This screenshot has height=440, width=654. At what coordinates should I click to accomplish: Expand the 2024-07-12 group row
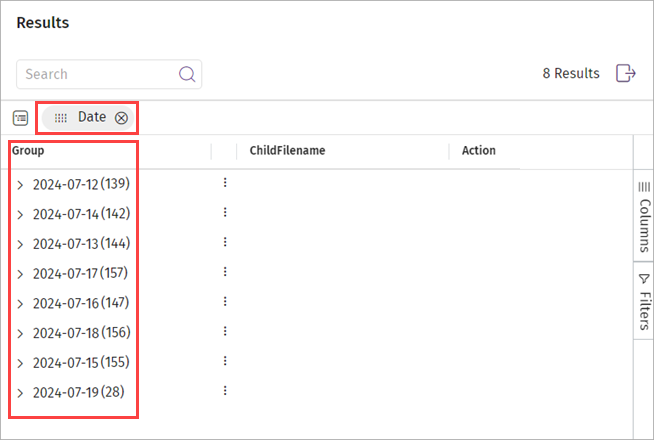point(20,185)
